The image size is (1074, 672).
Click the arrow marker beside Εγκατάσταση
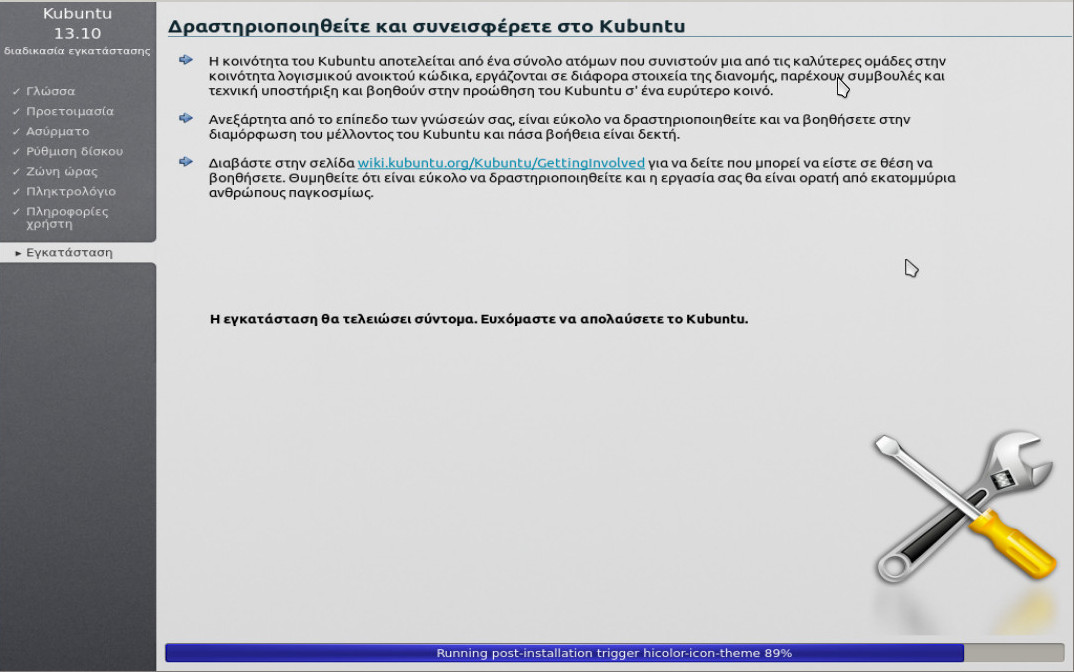pyautogui.click(x=17, y=253)
